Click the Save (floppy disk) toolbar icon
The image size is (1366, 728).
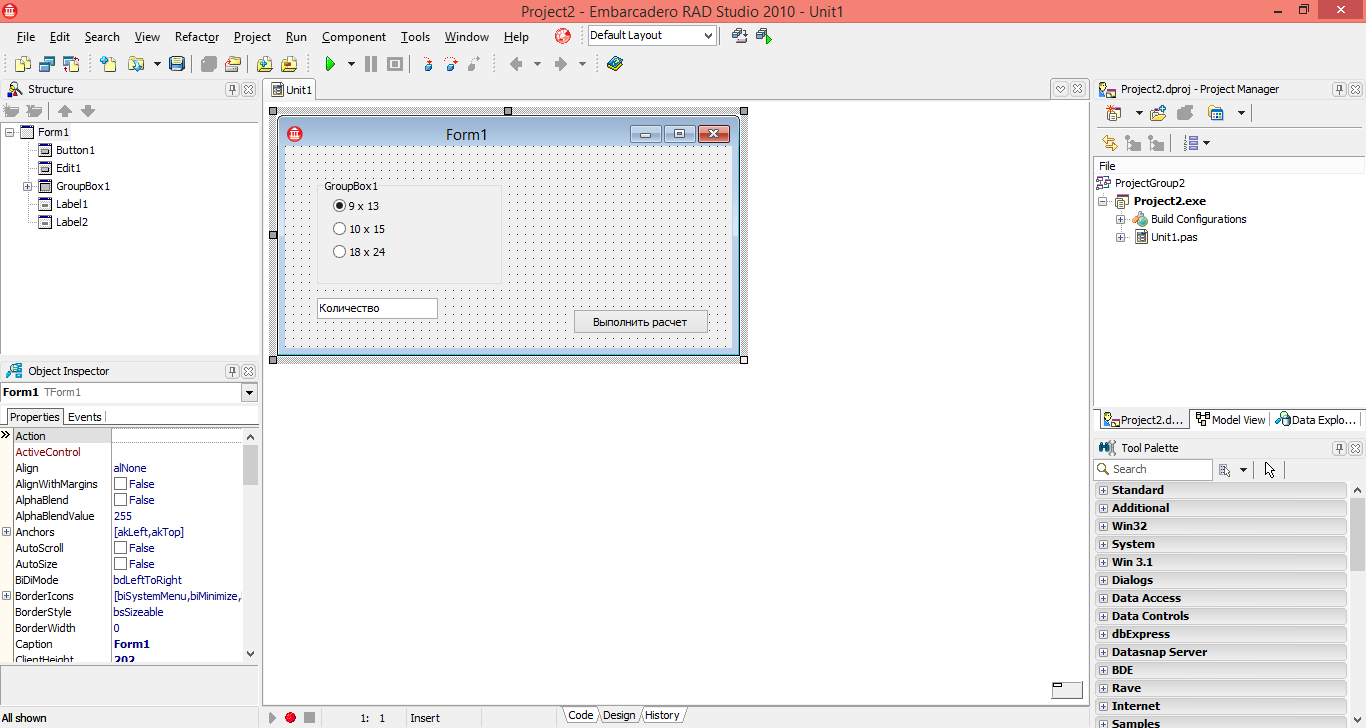pos(177,64)
